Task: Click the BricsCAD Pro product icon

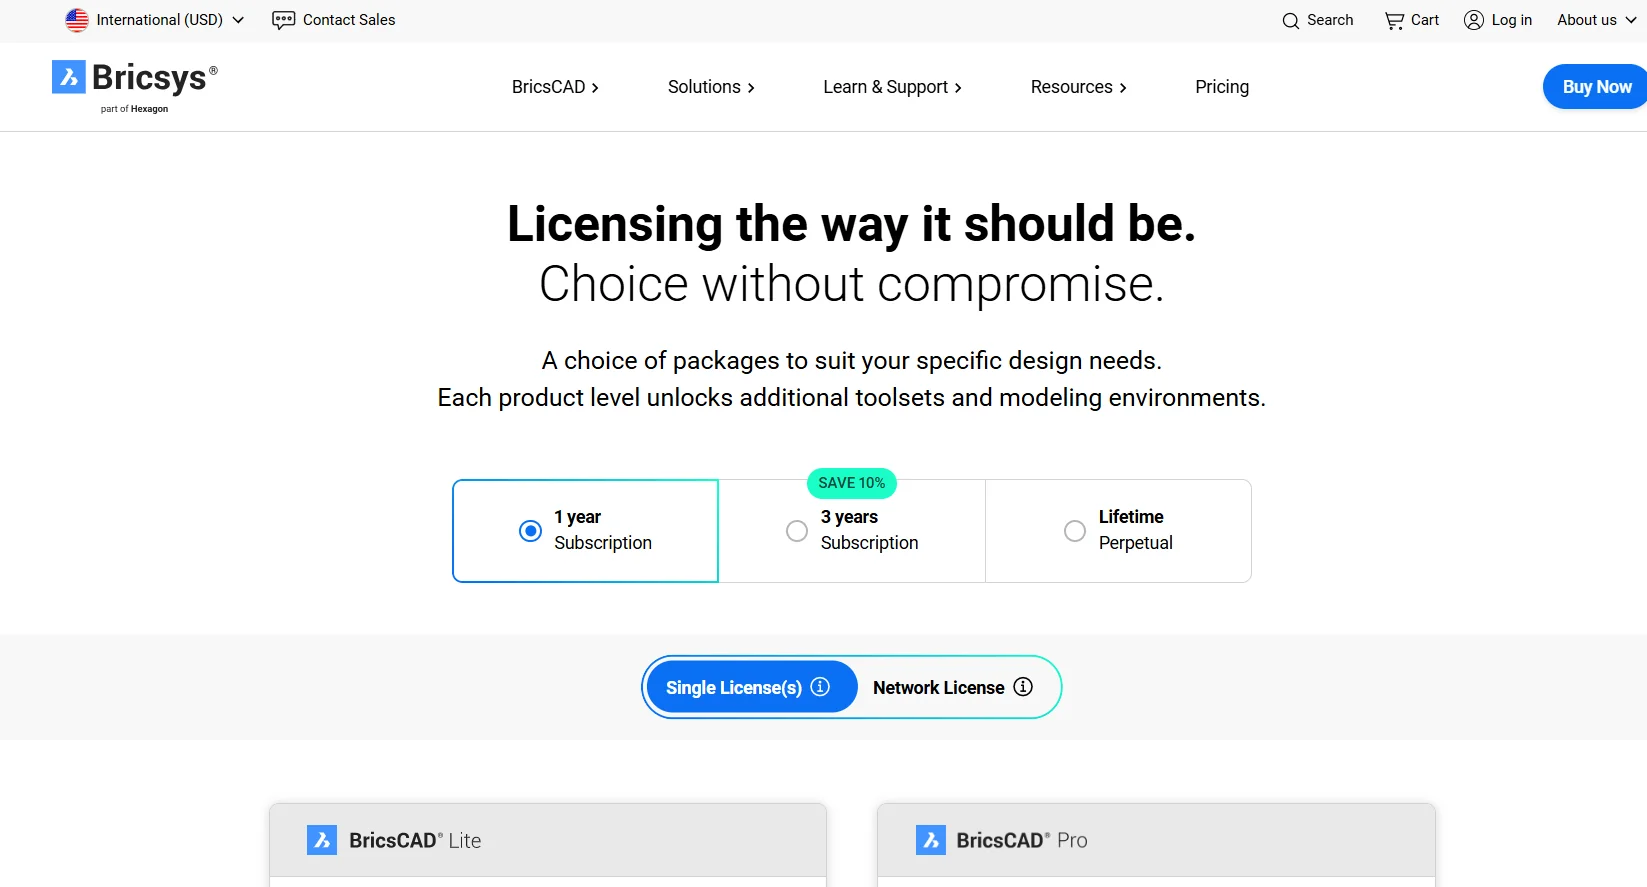Action: (930, 840)
